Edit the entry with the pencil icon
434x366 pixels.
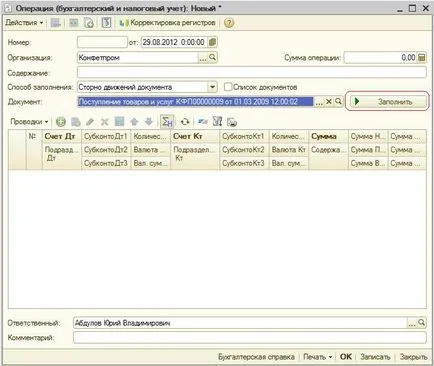pyautogui.click(x=90, y=122)
